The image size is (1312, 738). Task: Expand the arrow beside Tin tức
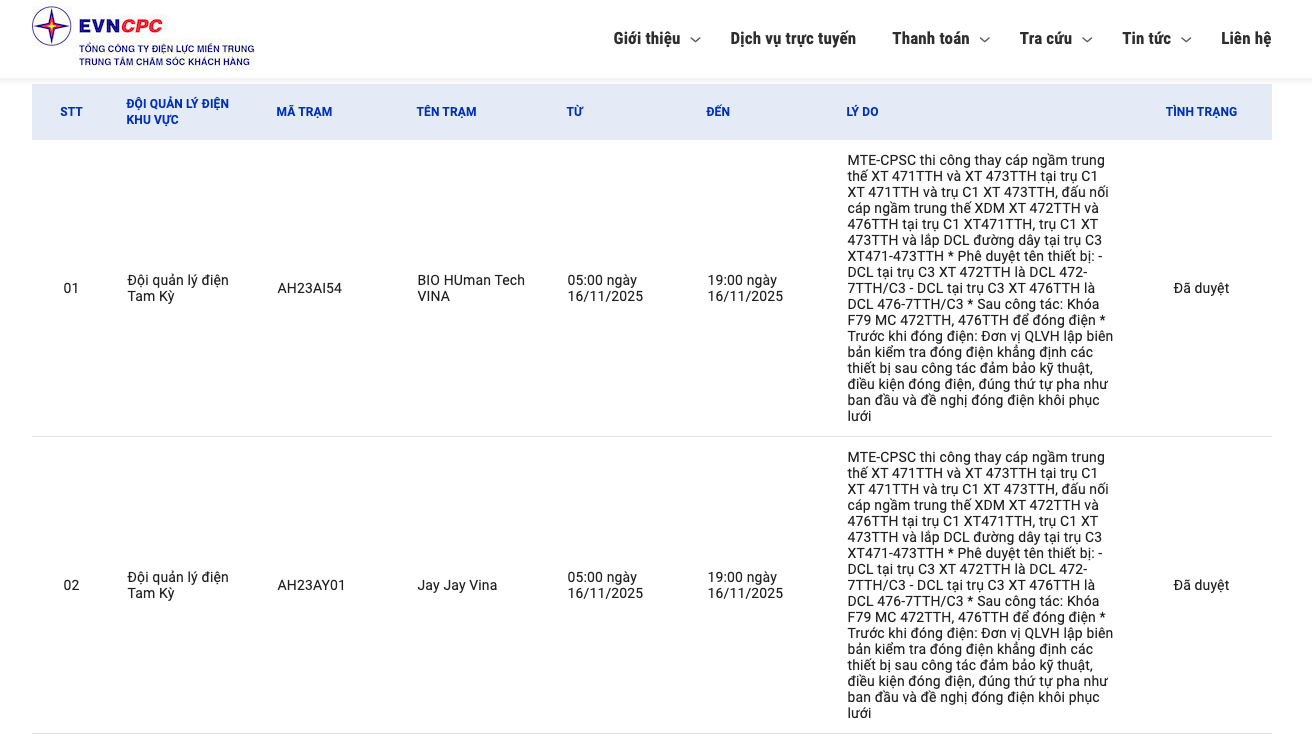(x=1186, y=40)
